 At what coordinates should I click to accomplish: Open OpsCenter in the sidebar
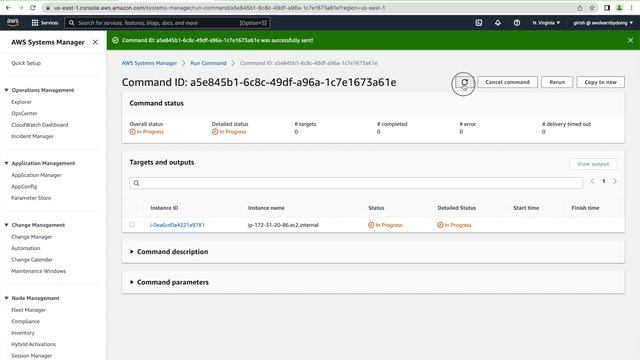[x=24, y=113]
